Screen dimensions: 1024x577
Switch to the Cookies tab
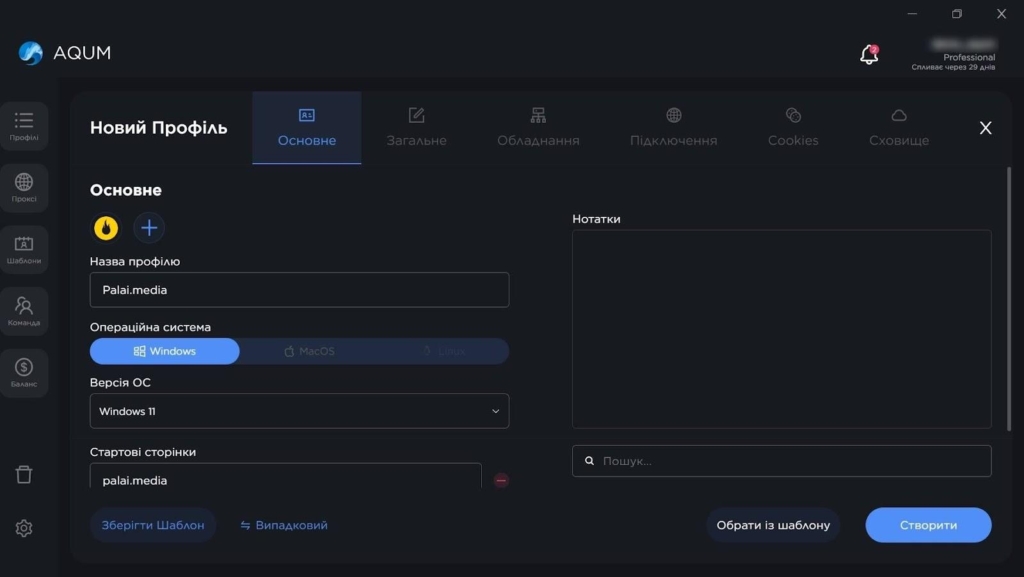[x=793, y=128]
